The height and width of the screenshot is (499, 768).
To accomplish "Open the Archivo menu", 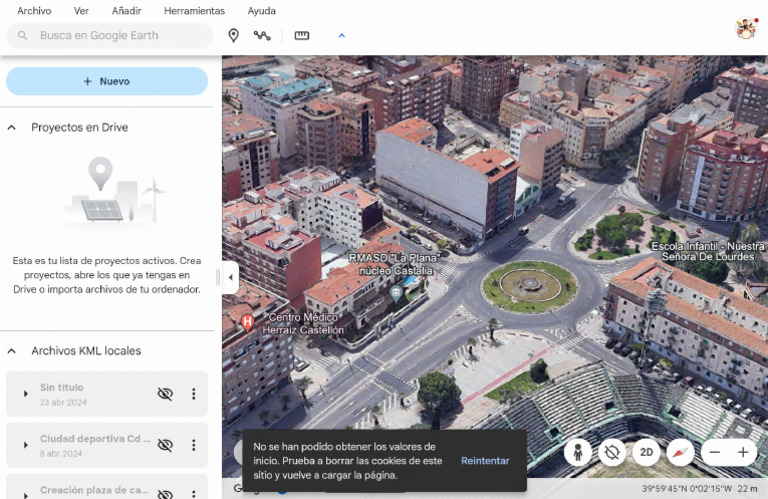I will pos(34,11).
